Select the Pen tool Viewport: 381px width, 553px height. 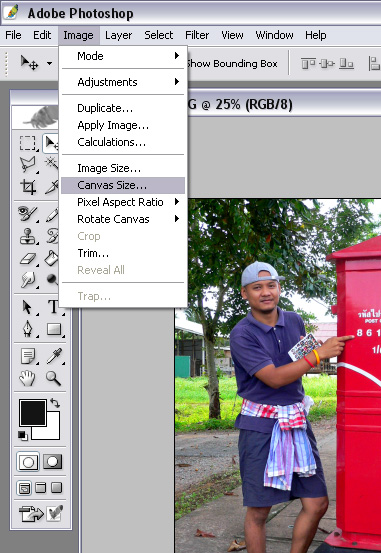coord(28,329)
